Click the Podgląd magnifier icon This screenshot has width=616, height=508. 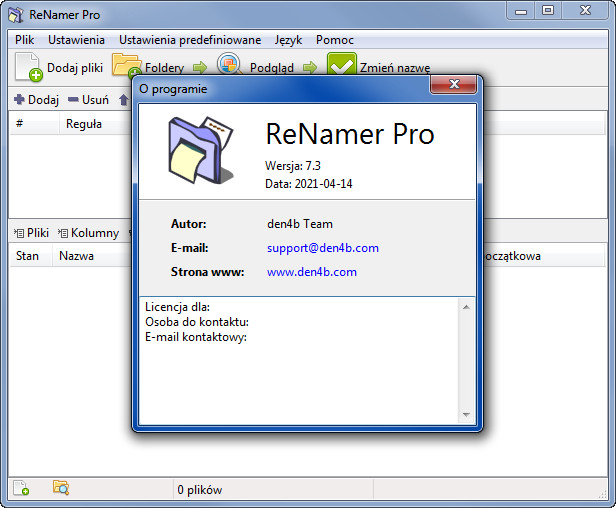229,64
